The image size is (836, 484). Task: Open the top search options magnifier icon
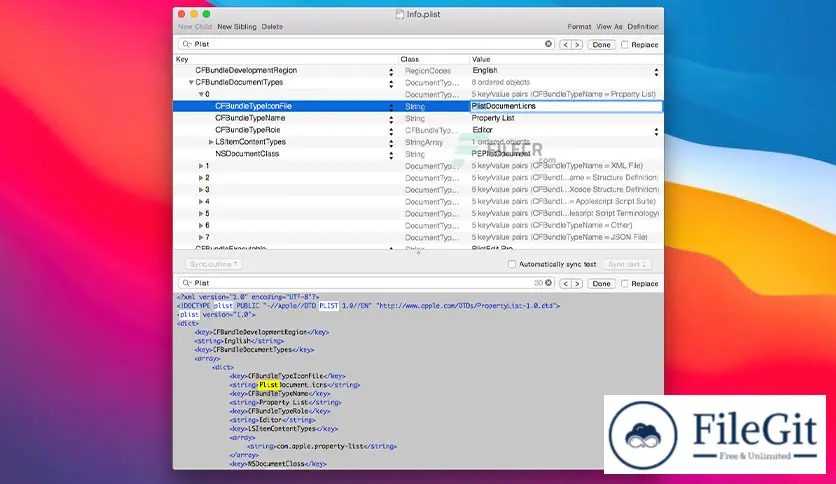[186, 44]
